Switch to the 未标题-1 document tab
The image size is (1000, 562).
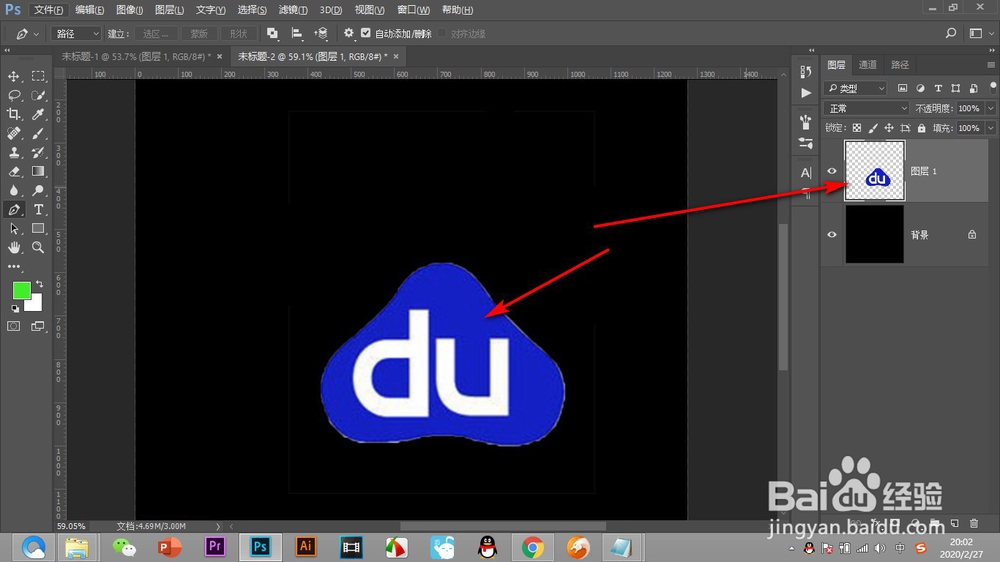click(x=135, y=57)
